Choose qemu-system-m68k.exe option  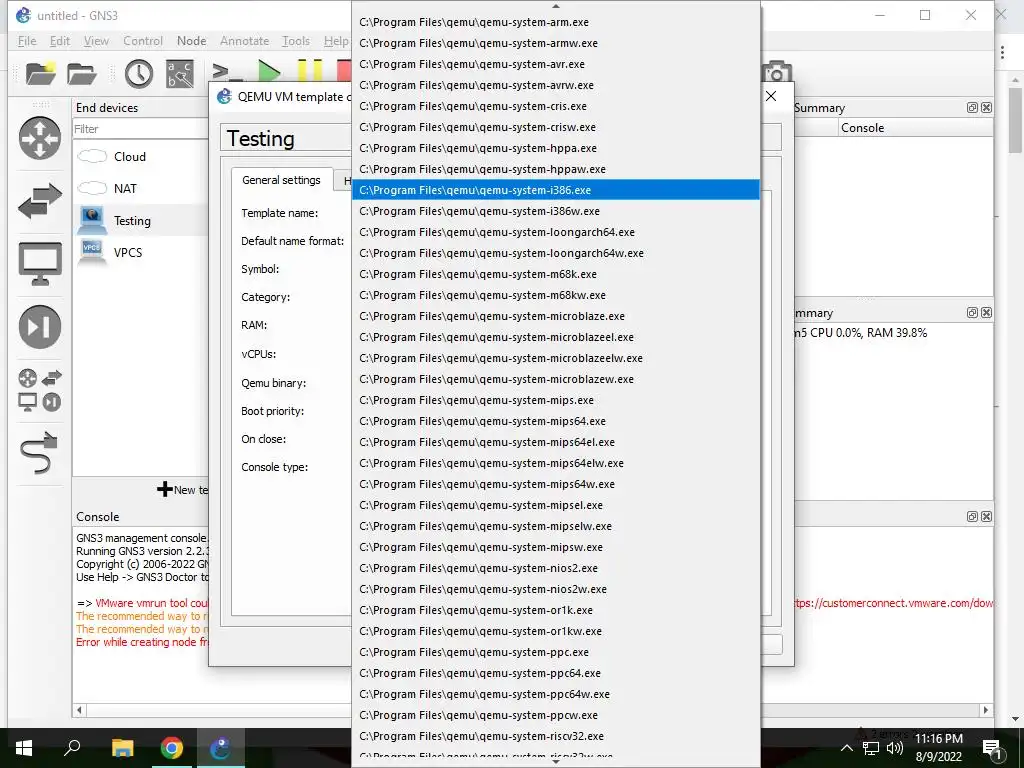556,274
